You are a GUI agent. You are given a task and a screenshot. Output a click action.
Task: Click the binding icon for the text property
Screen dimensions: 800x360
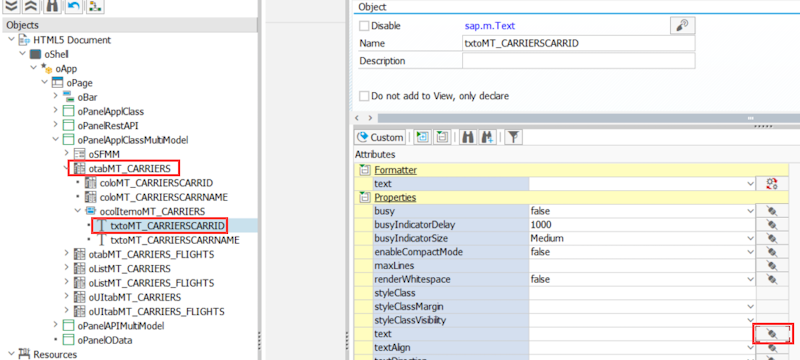pos(773,334)
